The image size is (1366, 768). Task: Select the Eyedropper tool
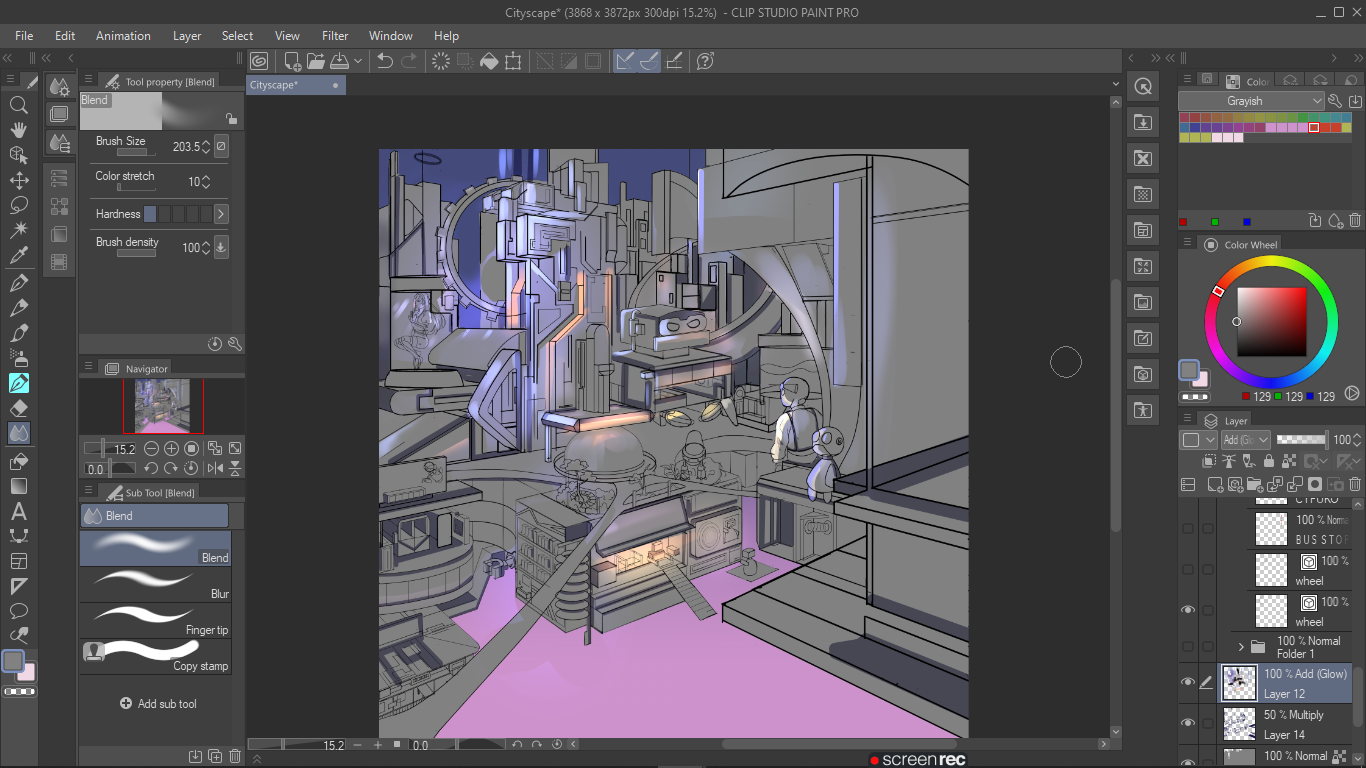pos(18,256)
